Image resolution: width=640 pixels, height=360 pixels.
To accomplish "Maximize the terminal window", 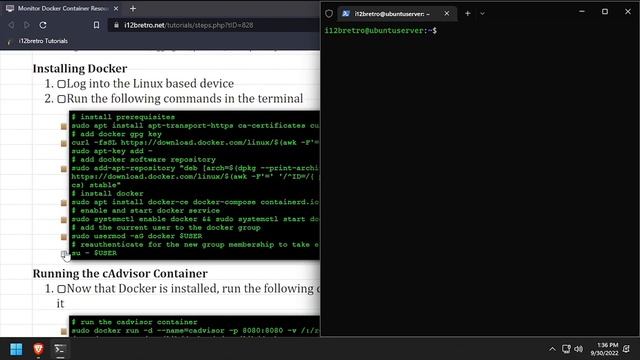I will pos(605,12).
